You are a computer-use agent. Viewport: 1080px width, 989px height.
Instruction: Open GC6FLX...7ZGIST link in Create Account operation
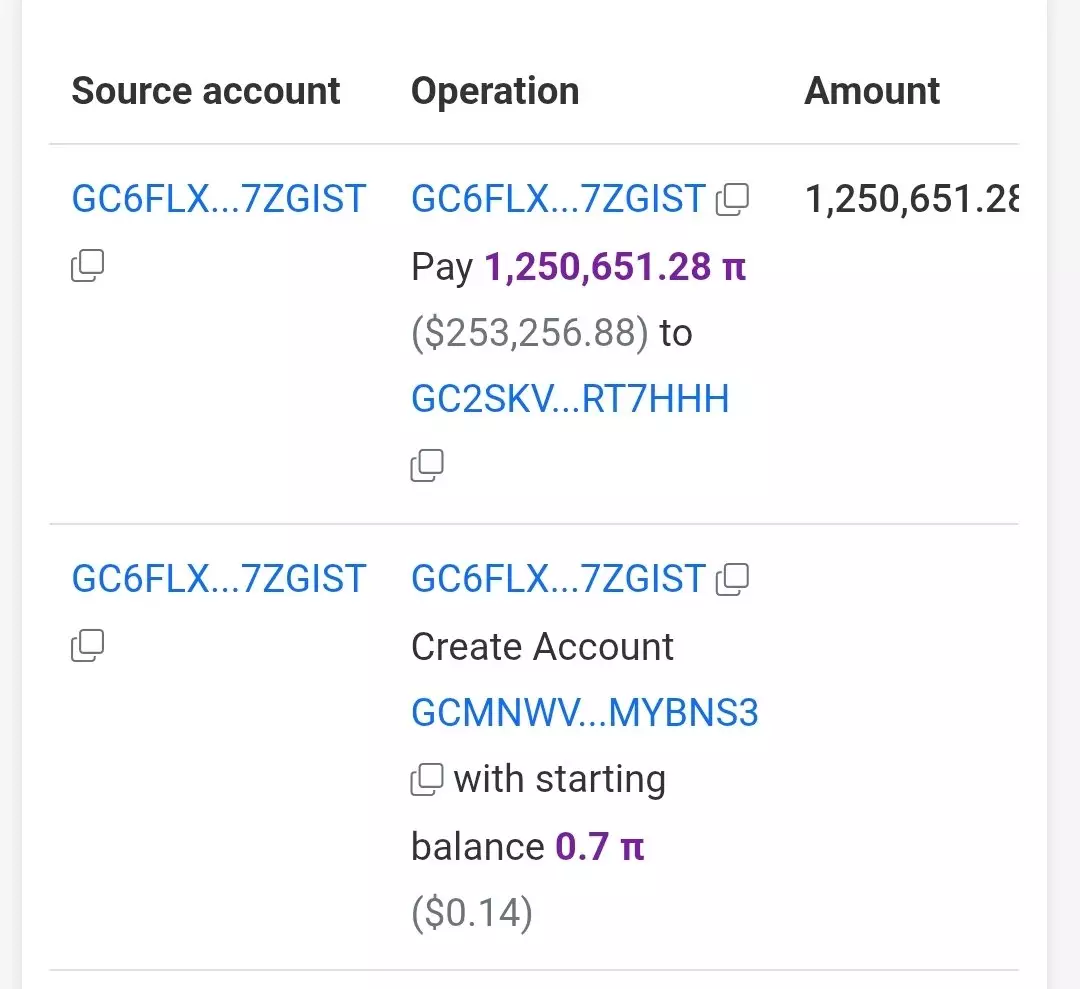[x=558, y=579]
